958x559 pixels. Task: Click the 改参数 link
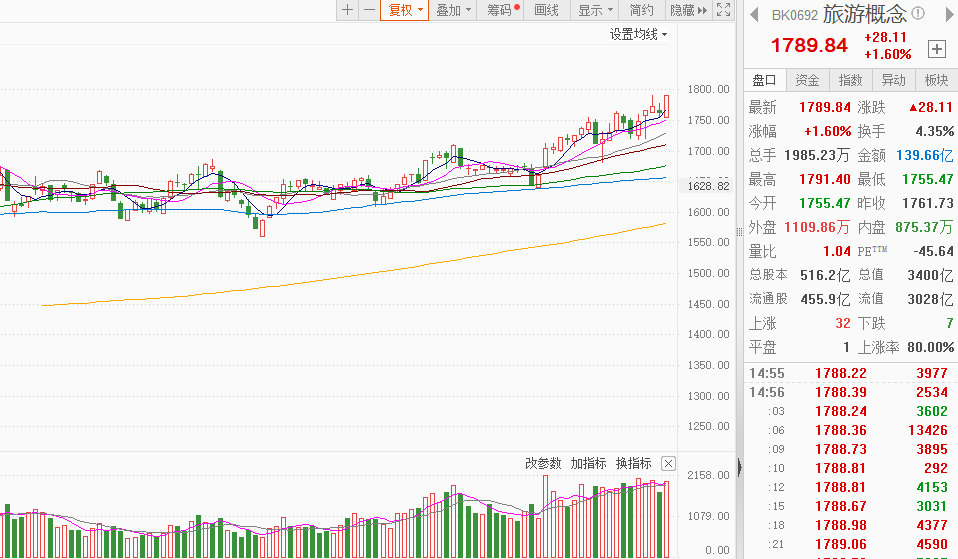coord(544,463)
